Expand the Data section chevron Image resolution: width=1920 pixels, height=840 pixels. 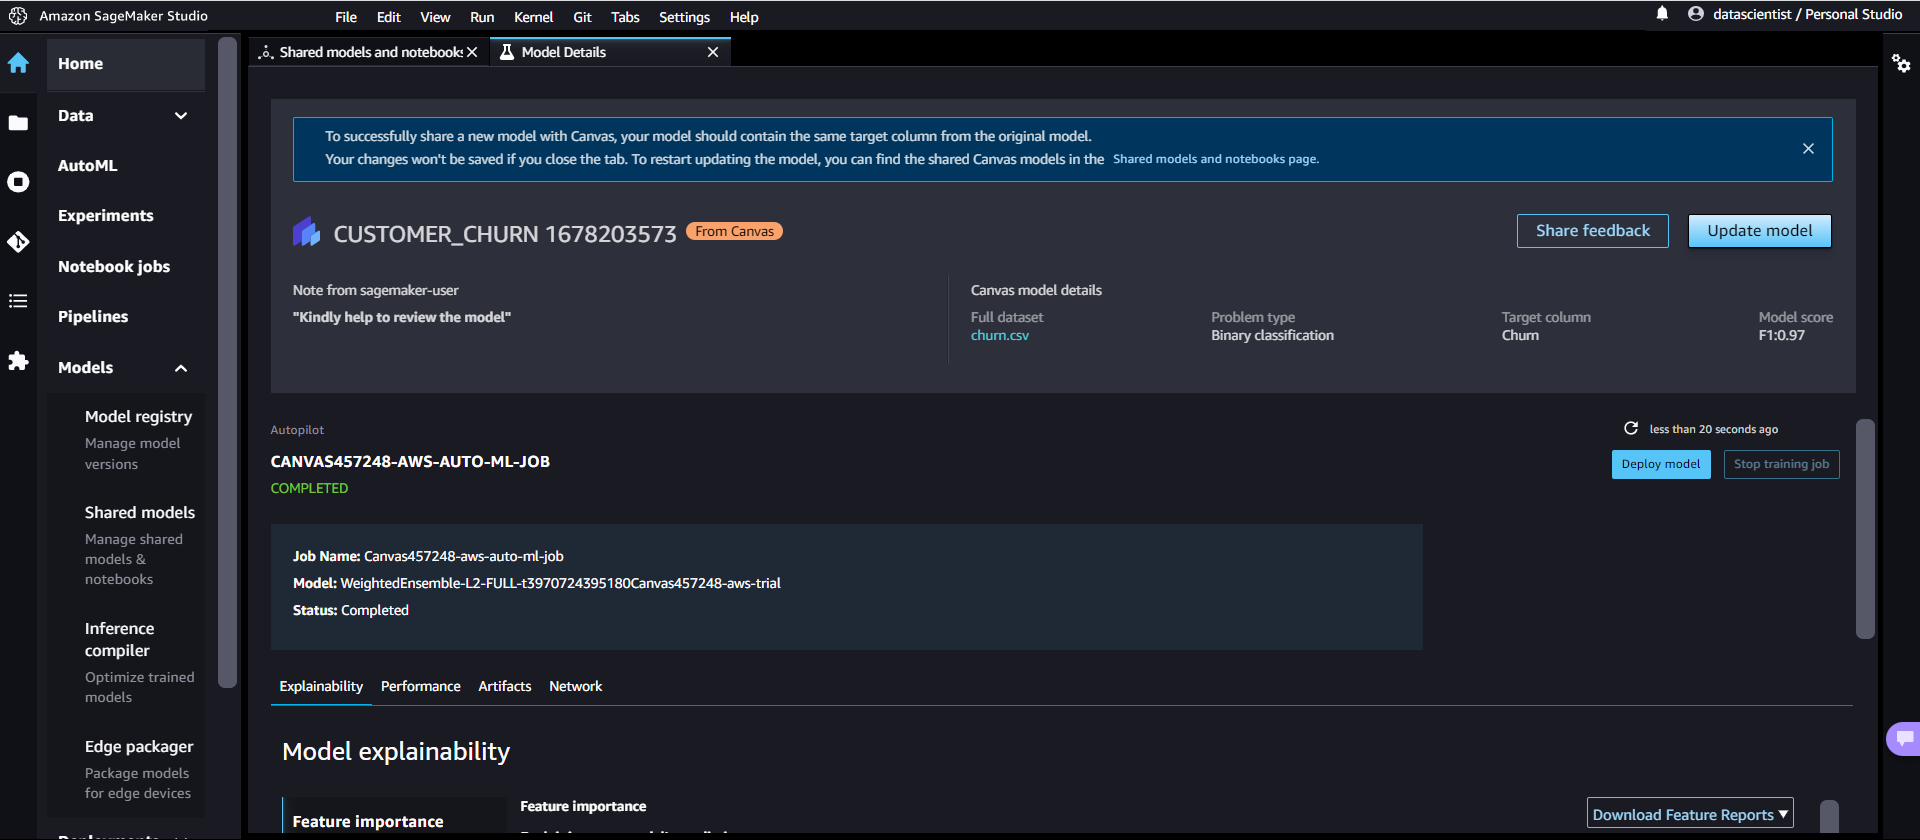[x=181, y=116]
